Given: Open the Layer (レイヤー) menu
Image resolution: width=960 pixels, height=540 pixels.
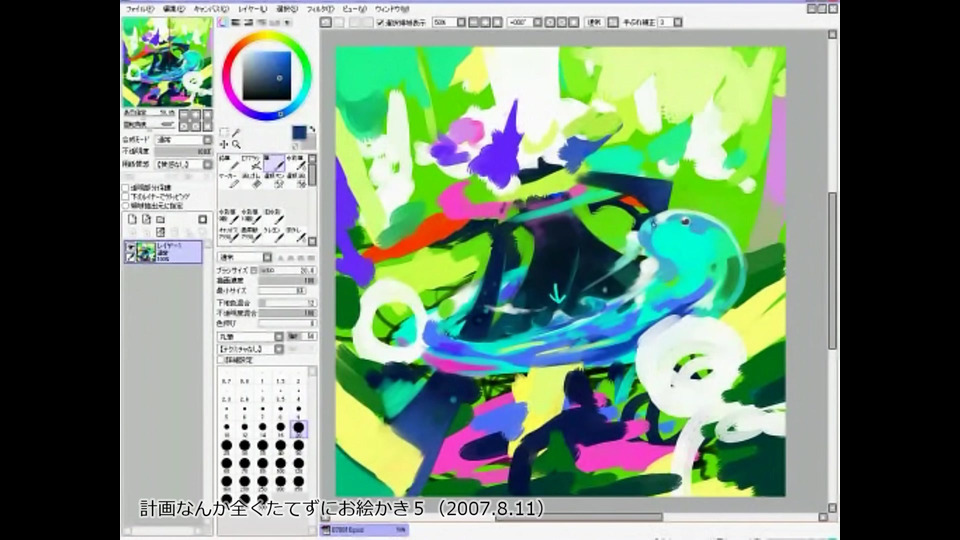Looking at the screenshot, I should 252,9.
